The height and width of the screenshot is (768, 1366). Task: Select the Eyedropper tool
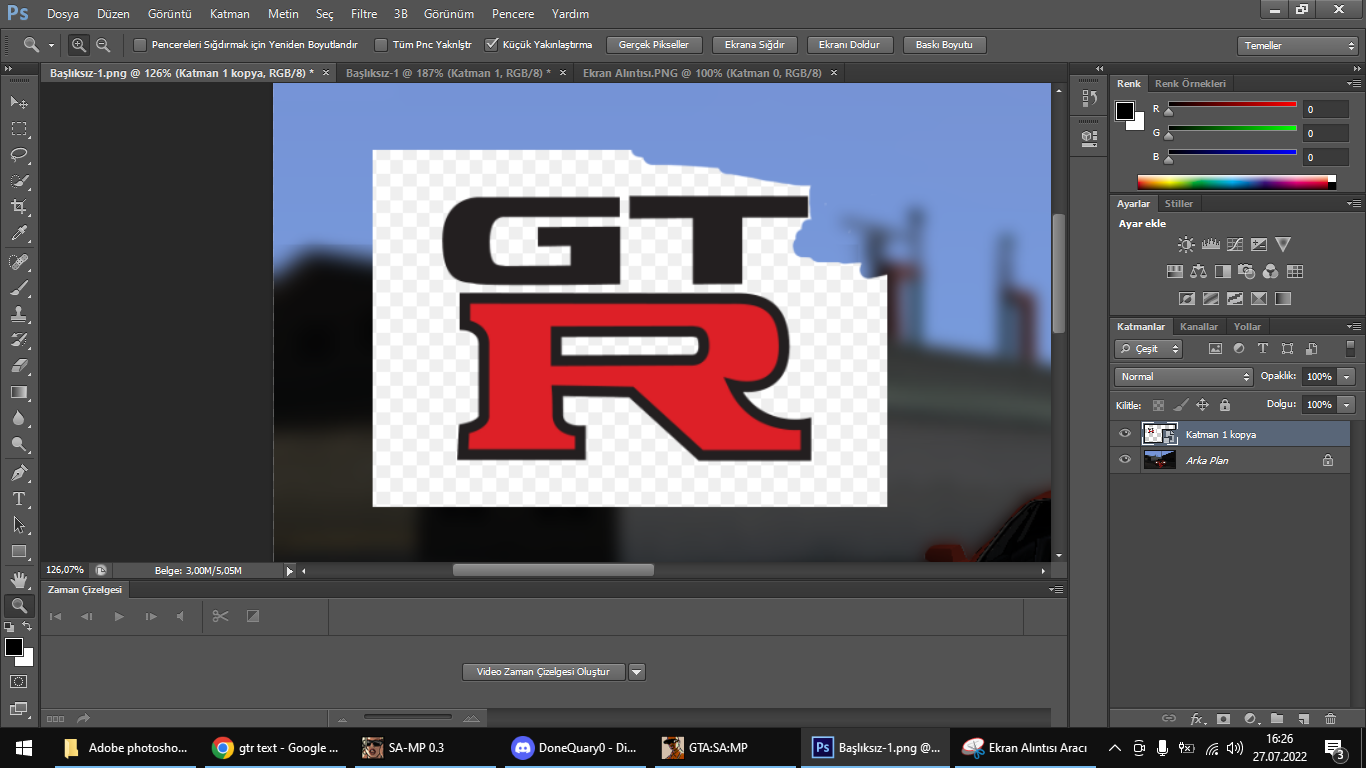click(19, 234)
